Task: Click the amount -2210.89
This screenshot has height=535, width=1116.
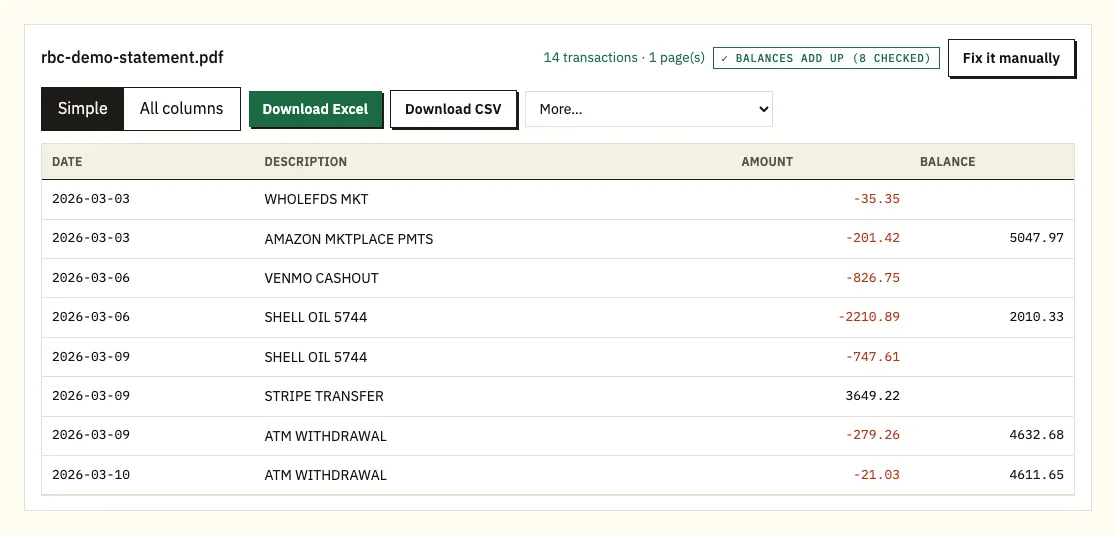Action: (868, 317)
